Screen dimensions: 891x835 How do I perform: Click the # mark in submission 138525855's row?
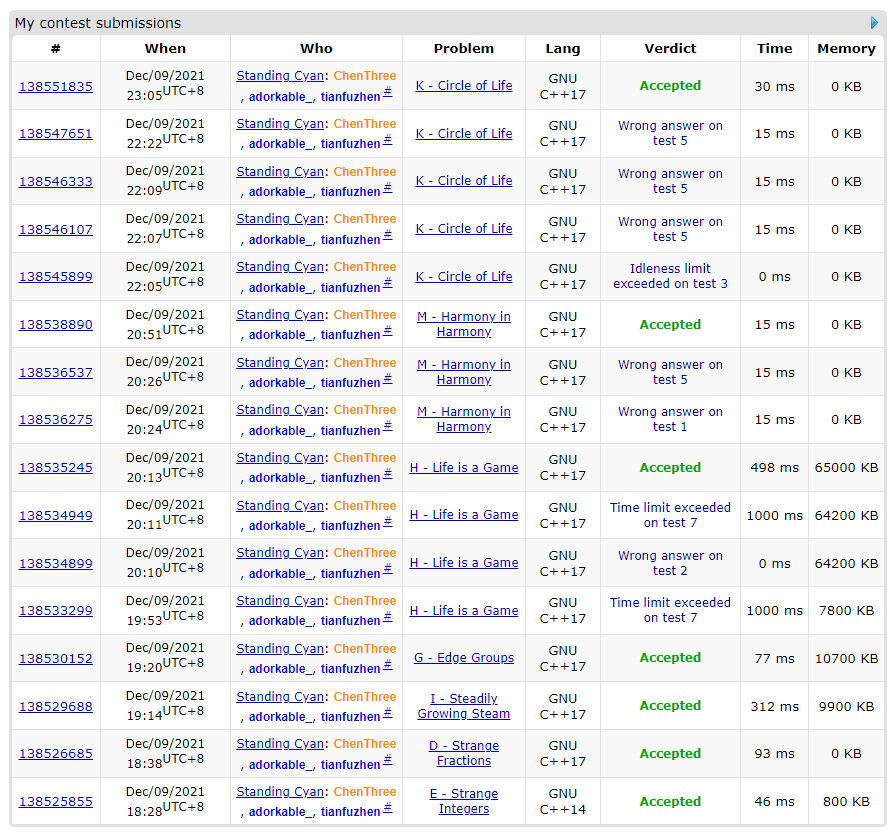point(388,808)
